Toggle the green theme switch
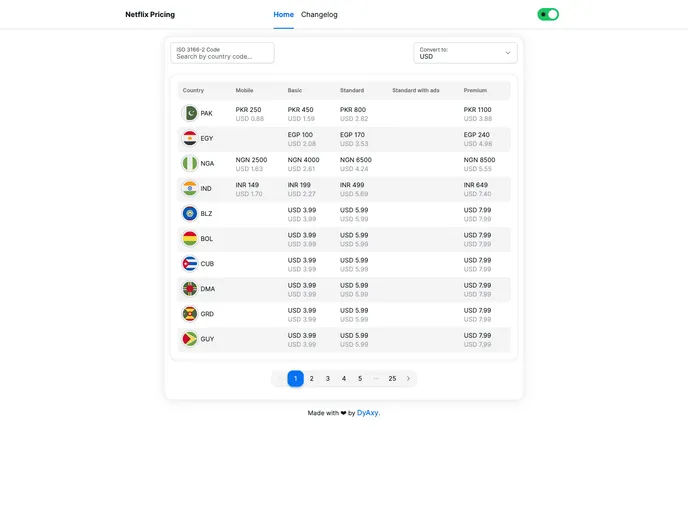 548,14
